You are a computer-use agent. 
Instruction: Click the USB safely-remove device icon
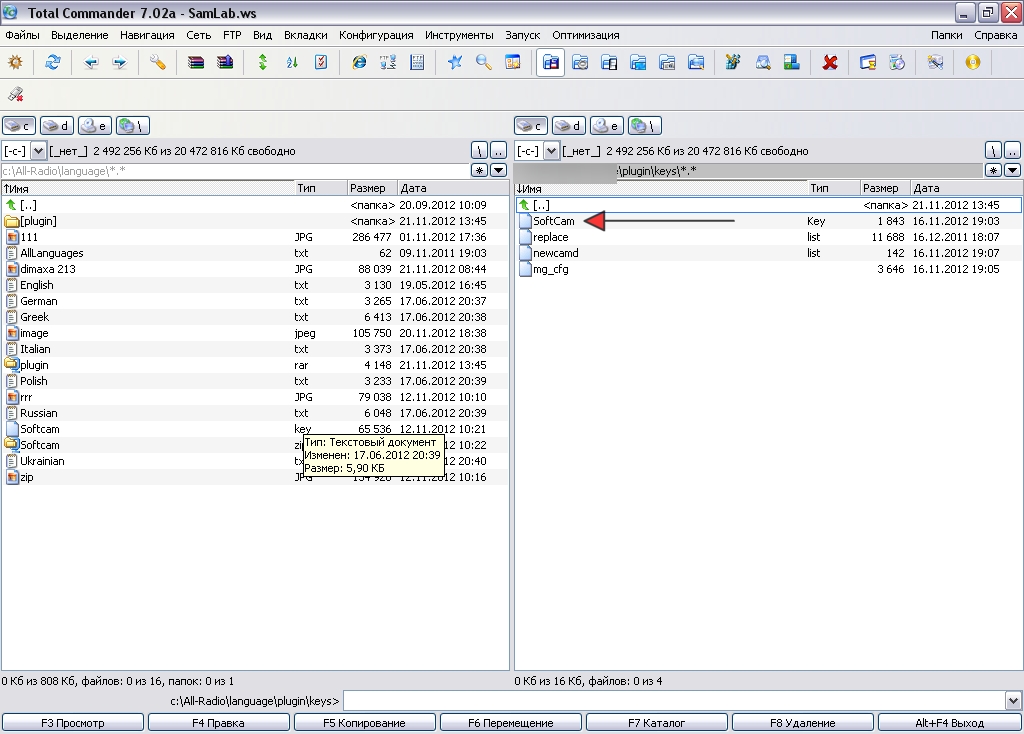[x=16, y=95]
